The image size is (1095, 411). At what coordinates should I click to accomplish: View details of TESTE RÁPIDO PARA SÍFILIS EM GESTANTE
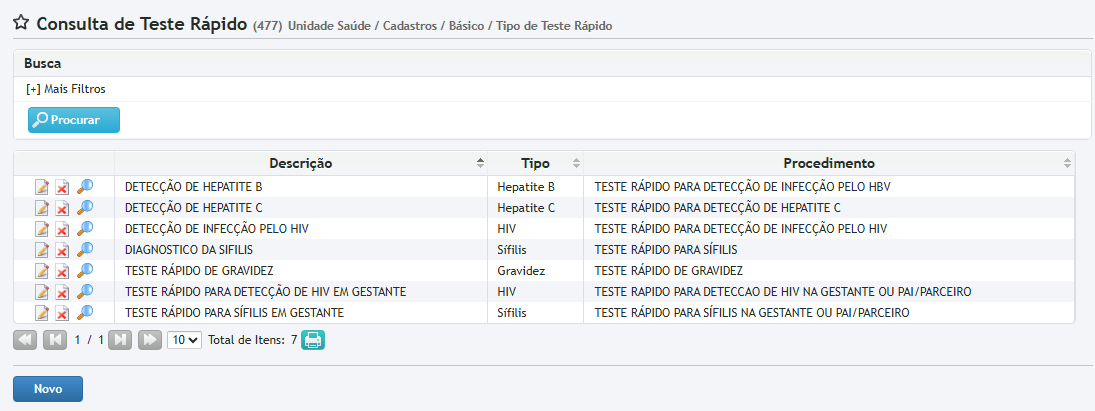85,313
